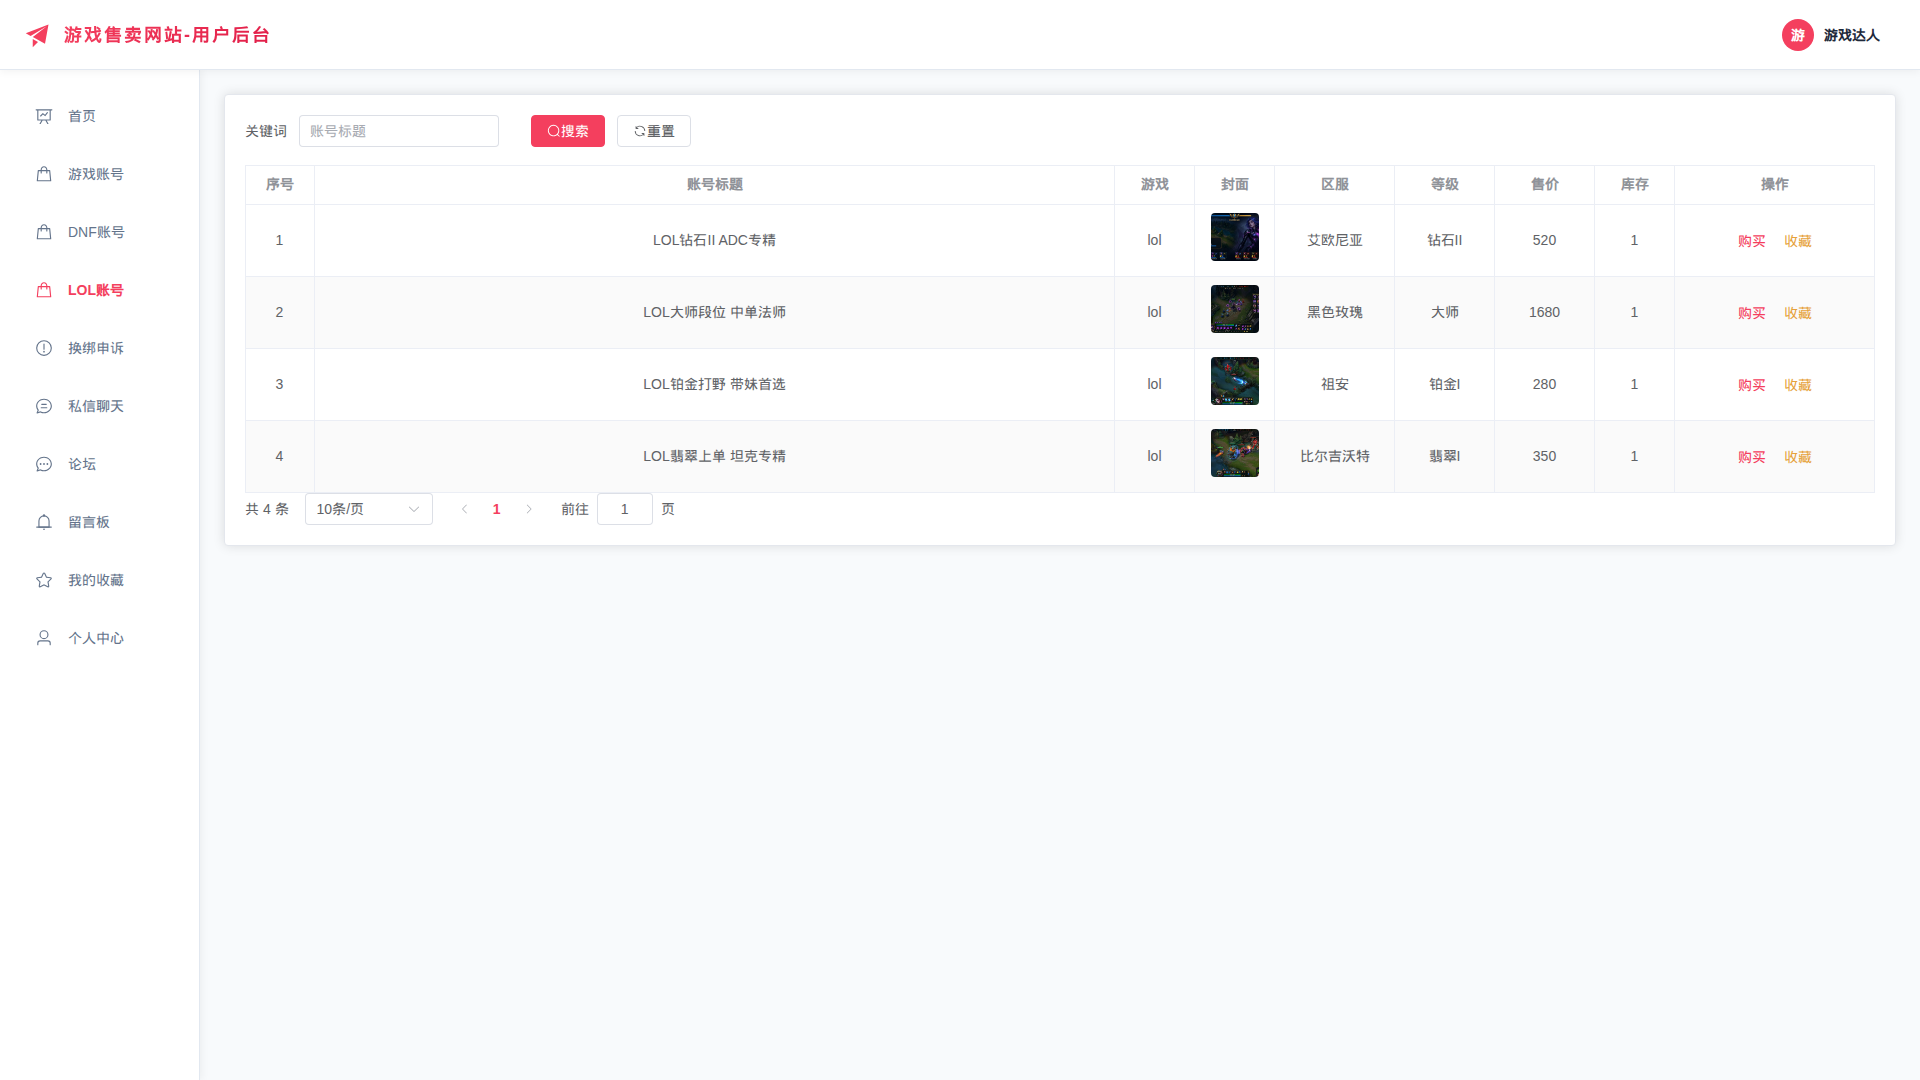
Task: Click the 搜索 button
Action: pyautogui.click(x=567, y=131)
